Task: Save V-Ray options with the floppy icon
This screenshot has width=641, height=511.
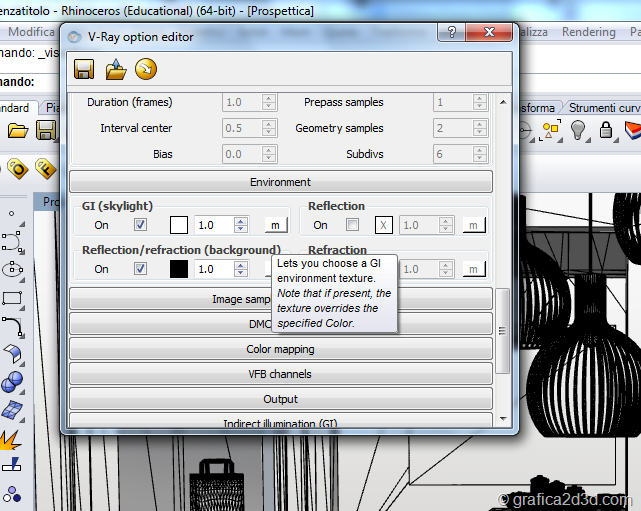Action: tap(84, 69)
